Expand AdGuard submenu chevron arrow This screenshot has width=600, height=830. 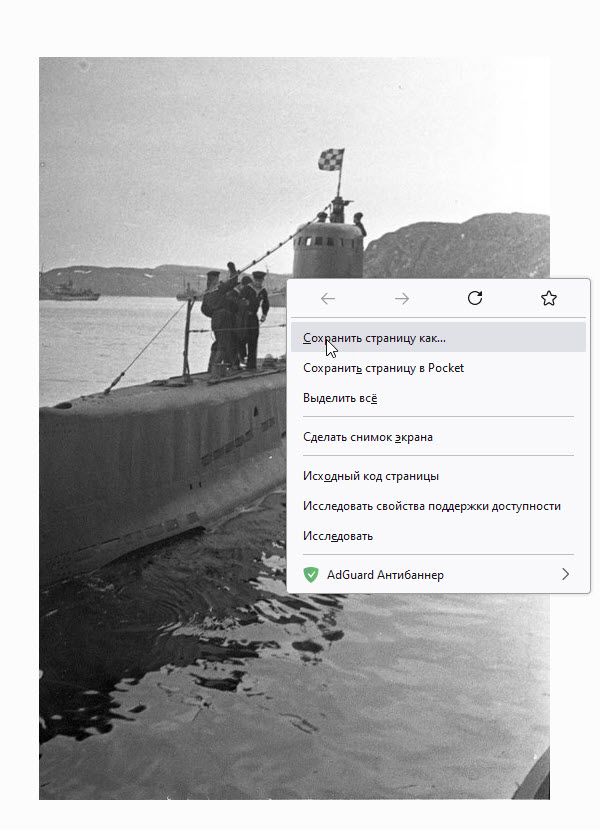coord(566,574)
